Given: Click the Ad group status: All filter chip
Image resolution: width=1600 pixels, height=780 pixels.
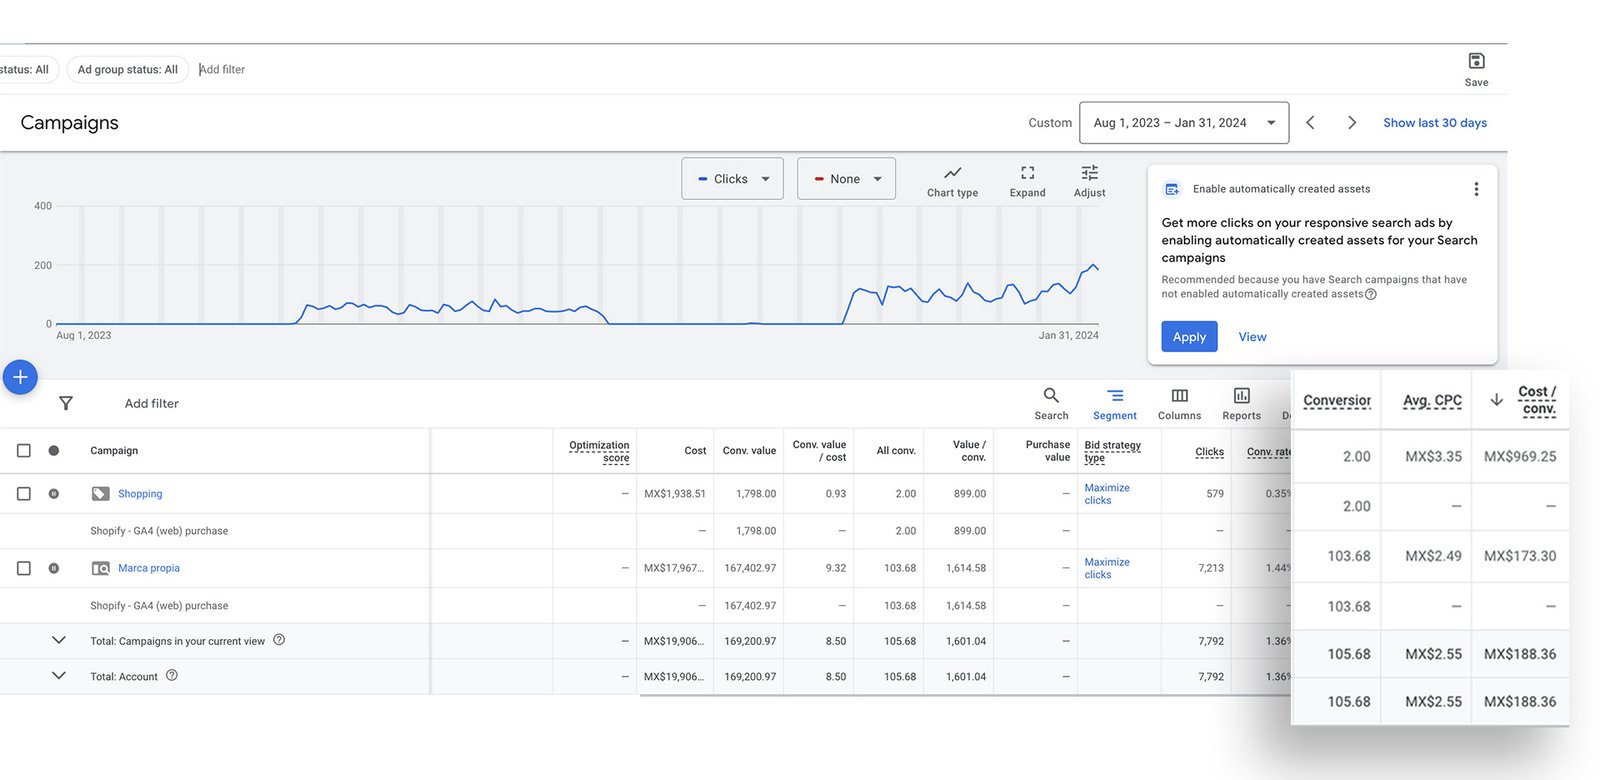Looking at the screenshot, I should pos(127,69).
